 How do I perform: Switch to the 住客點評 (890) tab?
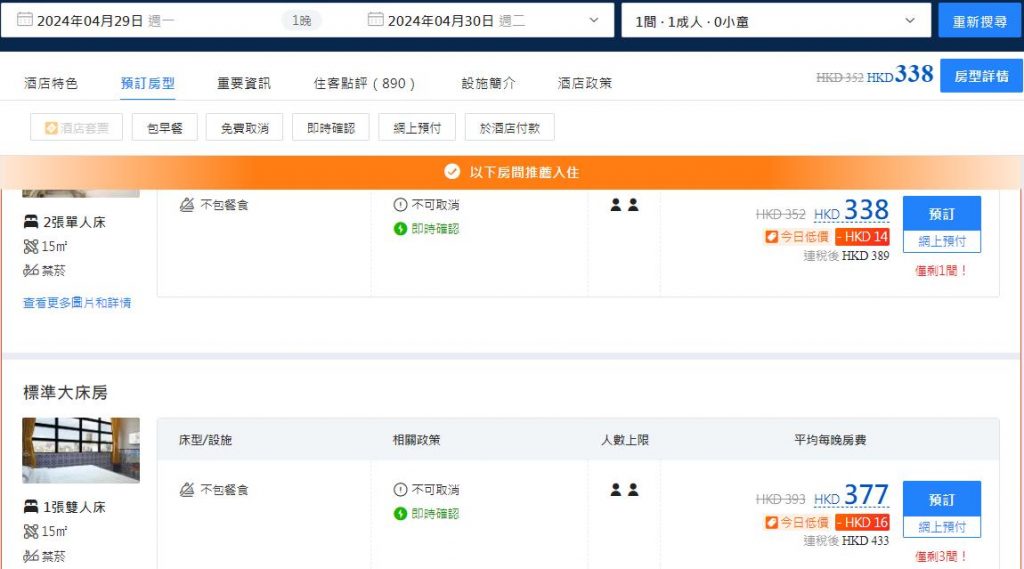(365, 83)
